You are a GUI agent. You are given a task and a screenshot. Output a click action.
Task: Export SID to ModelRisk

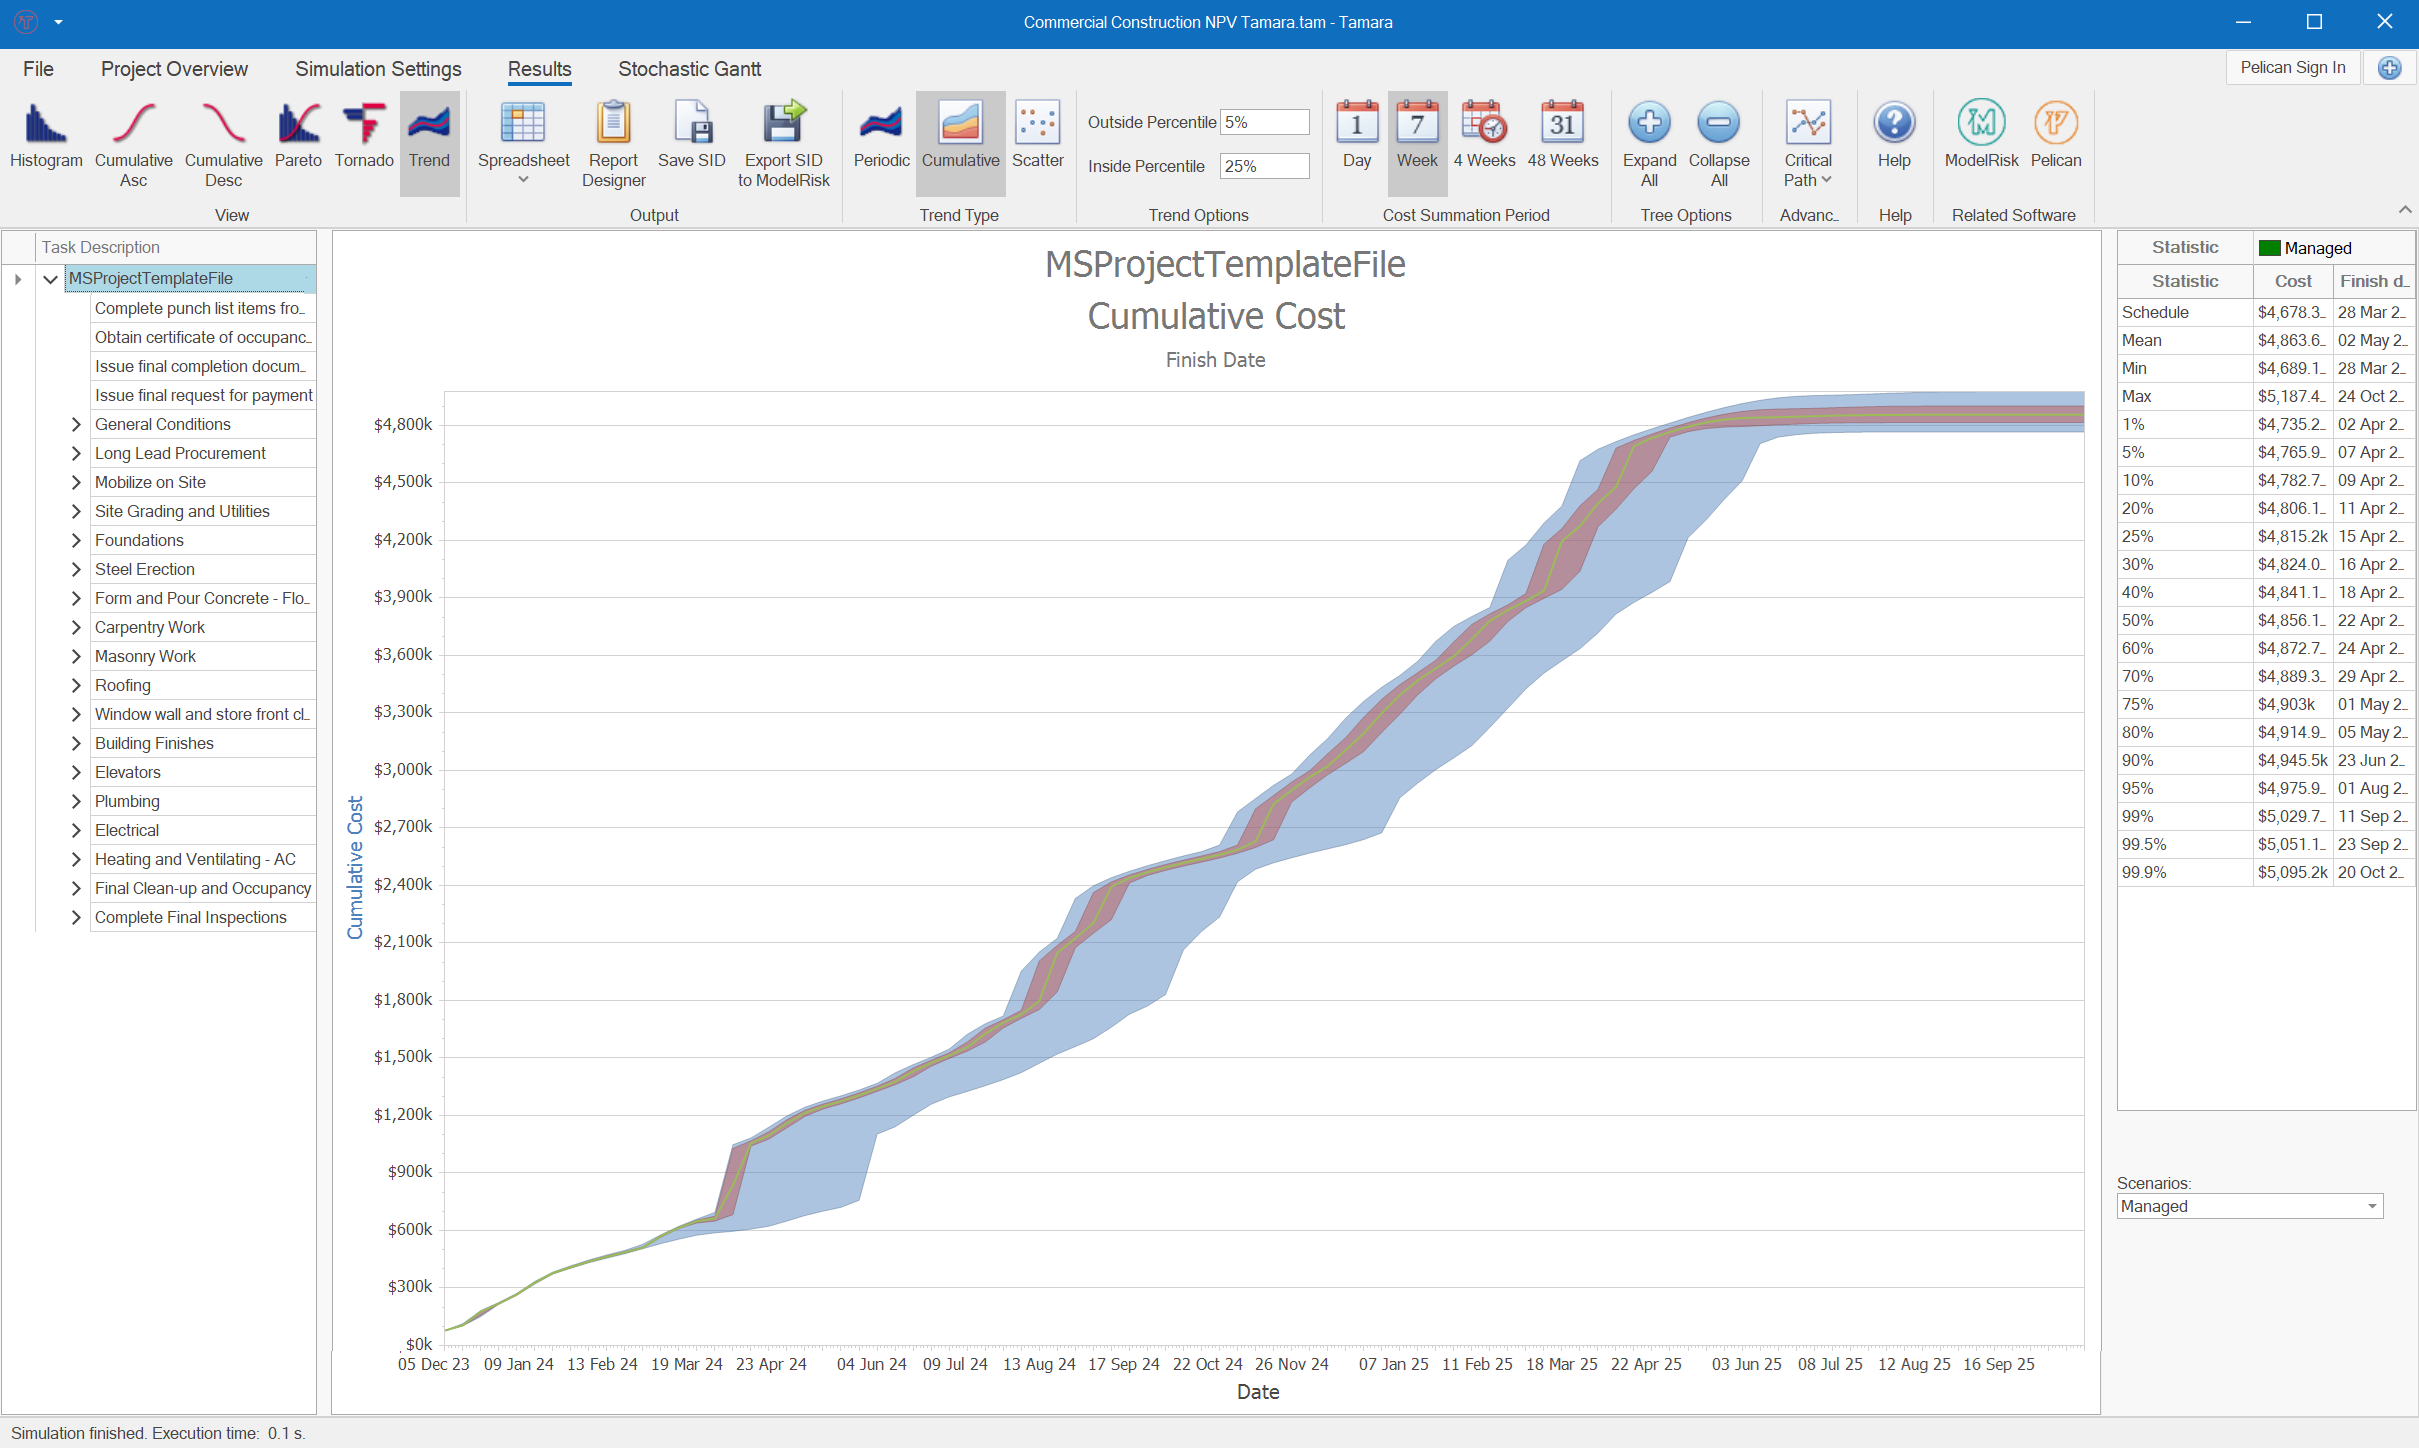783,140
